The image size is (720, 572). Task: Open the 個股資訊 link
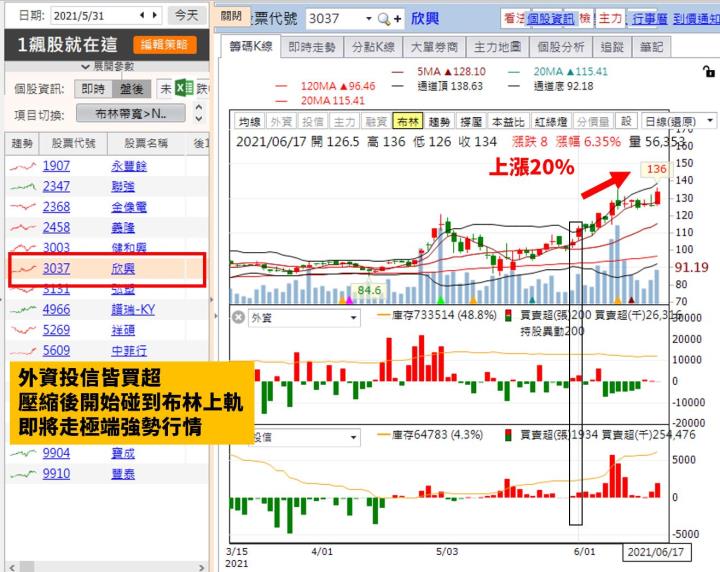pos(550,19)
